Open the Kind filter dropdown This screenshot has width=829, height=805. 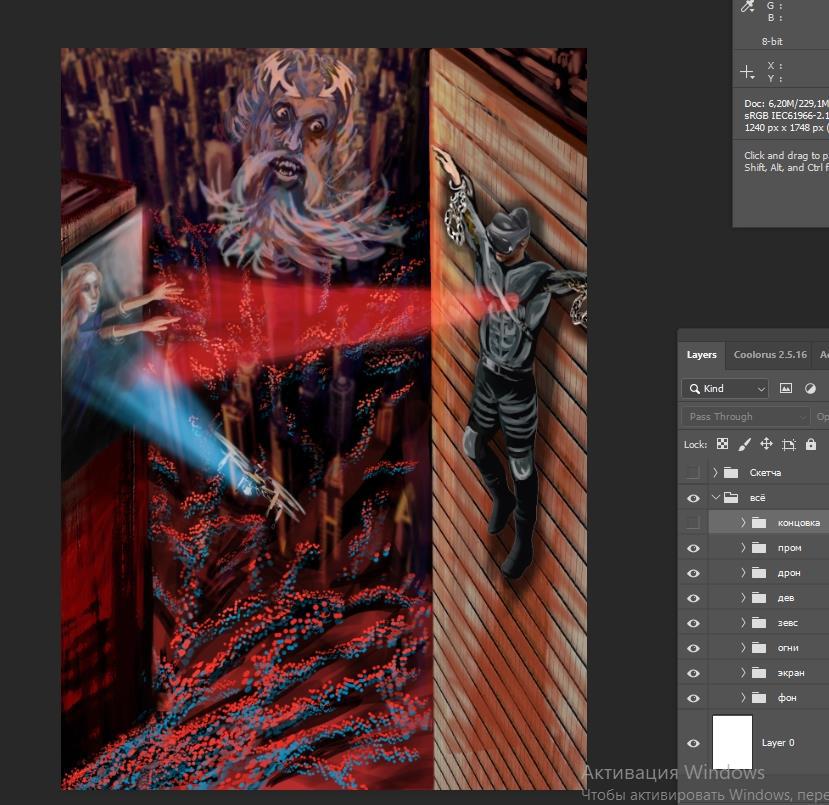tap(725, 388)
